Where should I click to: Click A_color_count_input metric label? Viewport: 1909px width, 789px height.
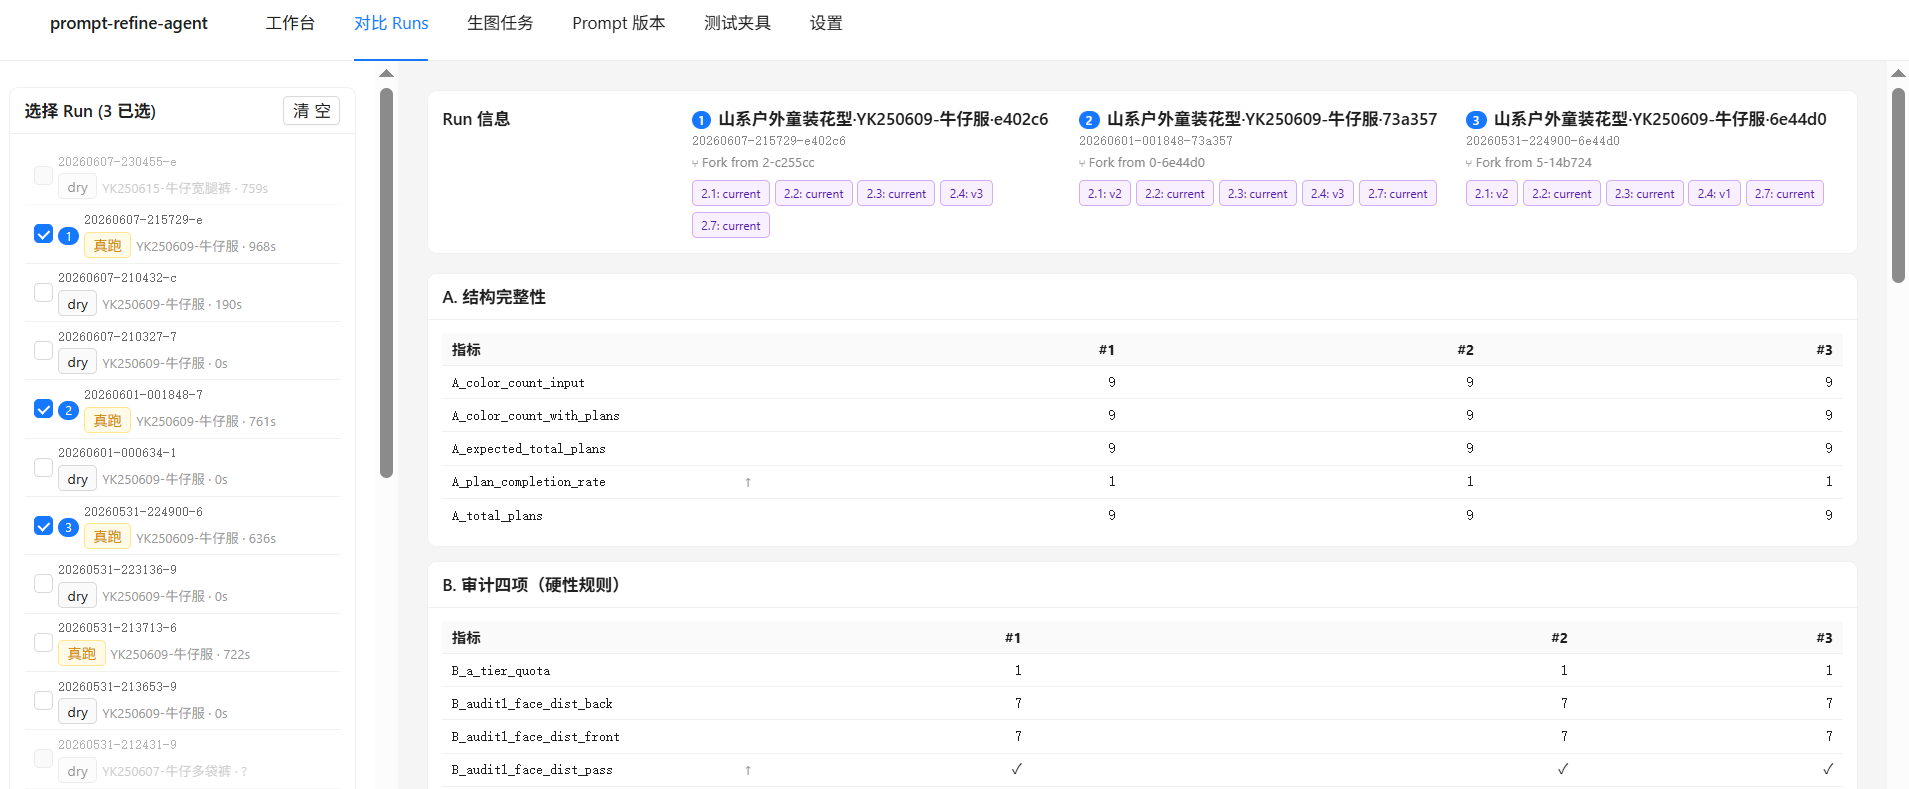click(518, 383)
